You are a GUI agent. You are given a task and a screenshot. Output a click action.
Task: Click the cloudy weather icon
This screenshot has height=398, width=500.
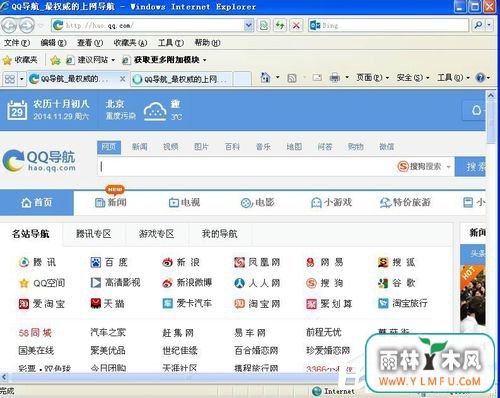[x=155, y=110]
